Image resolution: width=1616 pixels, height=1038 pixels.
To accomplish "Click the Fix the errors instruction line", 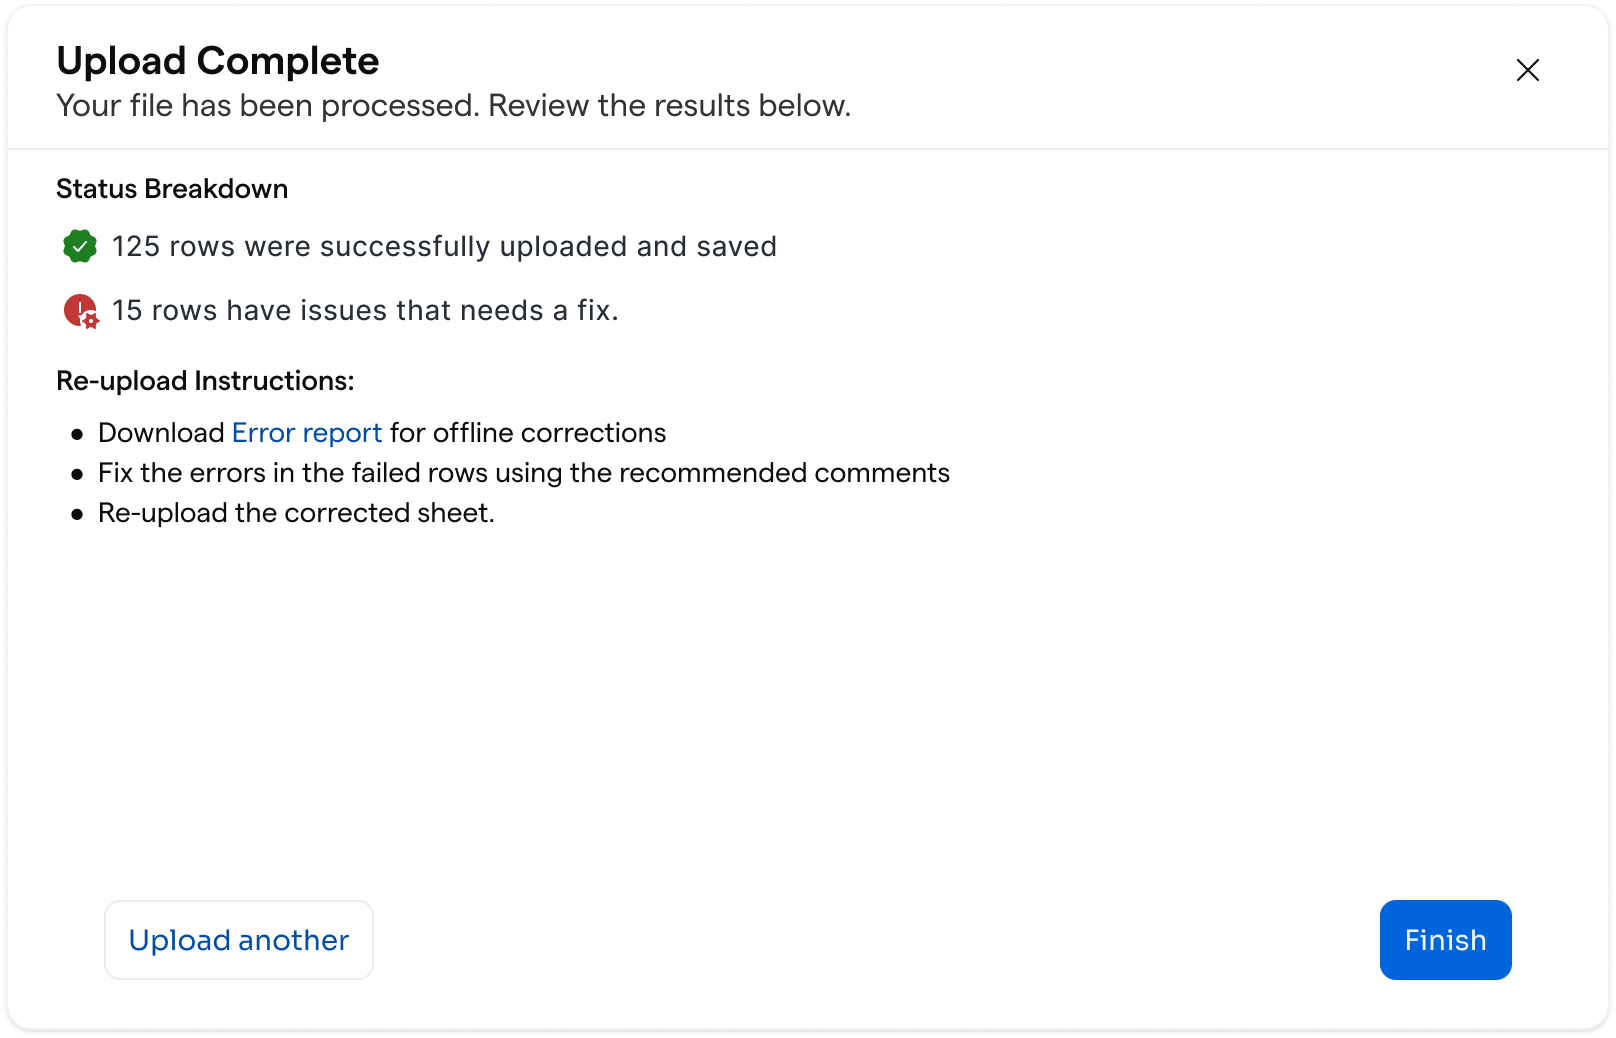I will pyautogui.click(x=524, y=473).
